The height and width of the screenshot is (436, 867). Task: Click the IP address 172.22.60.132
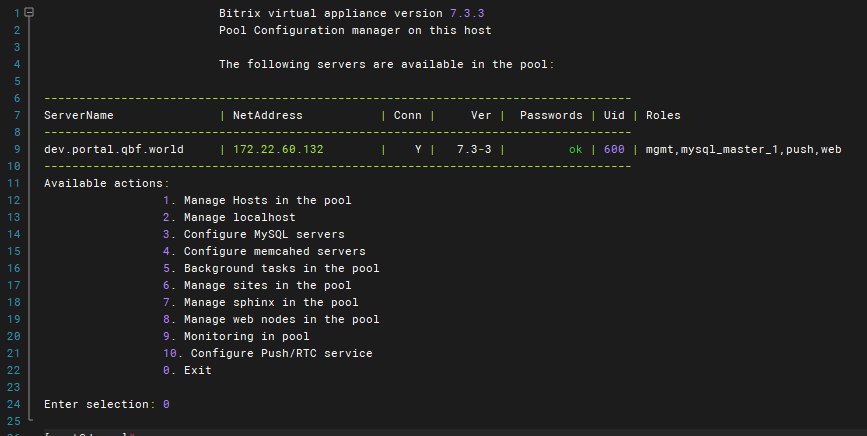pos(278,149)
